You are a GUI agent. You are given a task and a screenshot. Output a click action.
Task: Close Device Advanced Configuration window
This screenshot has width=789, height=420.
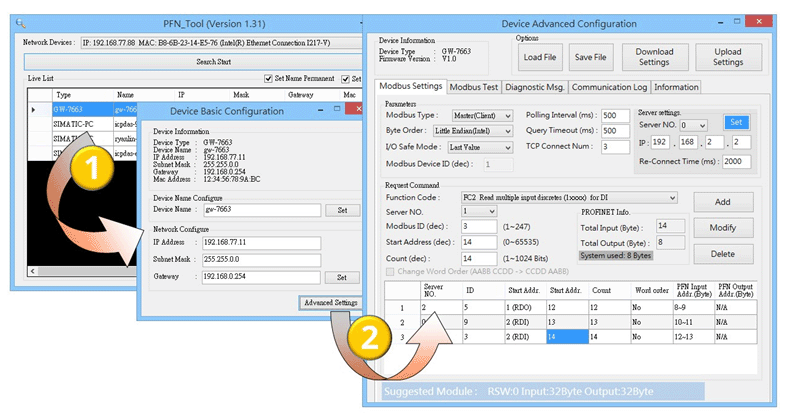[759, 22]
